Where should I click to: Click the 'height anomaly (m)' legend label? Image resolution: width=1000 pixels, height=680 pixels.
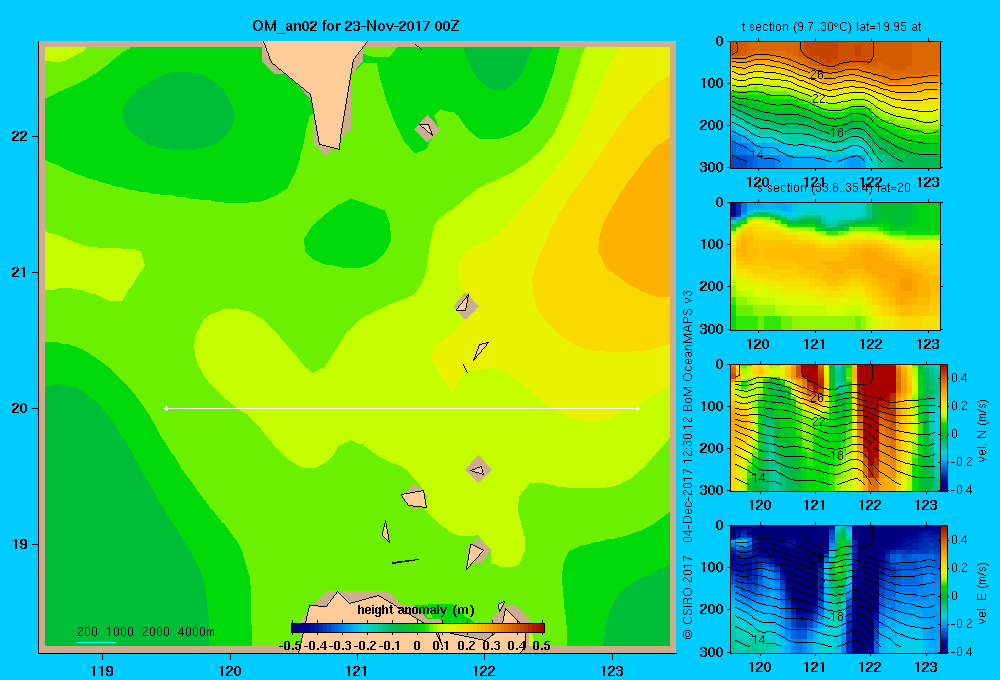pyautogui.click(x=416, y=610)
